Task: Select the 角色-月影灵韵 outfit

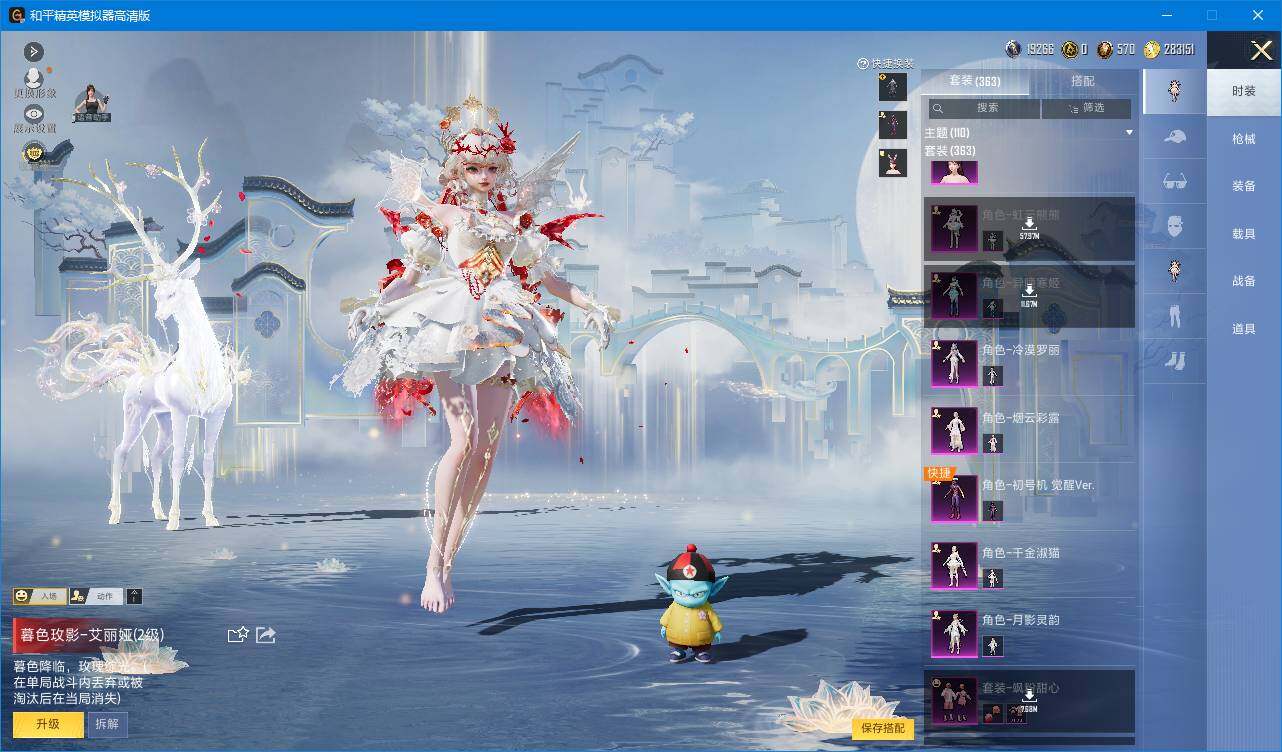Action: (1029, 633)
